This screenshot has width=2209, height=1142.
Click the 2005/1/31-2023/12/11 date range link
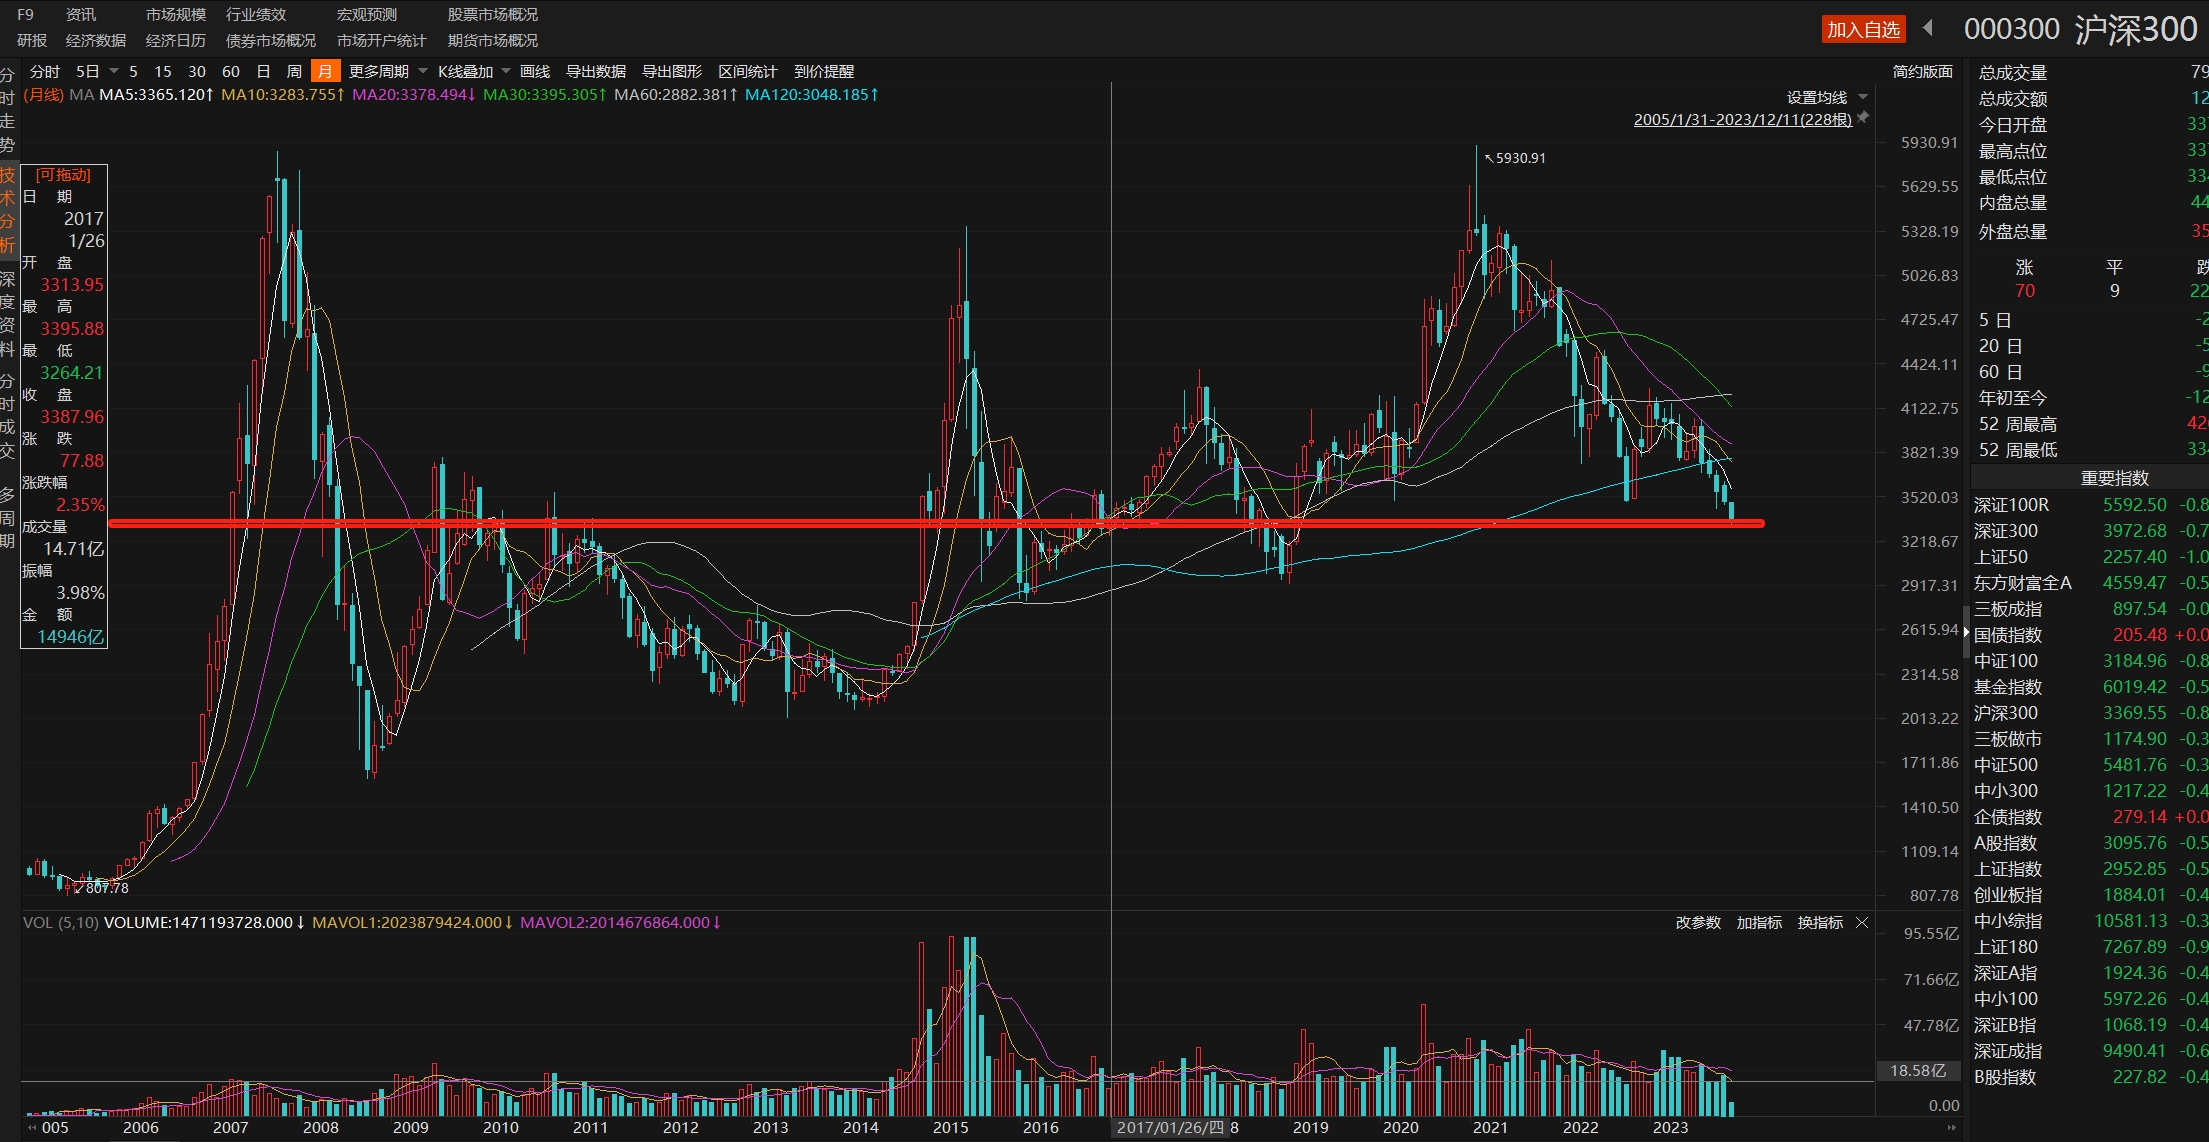(x=1742, y=119)
